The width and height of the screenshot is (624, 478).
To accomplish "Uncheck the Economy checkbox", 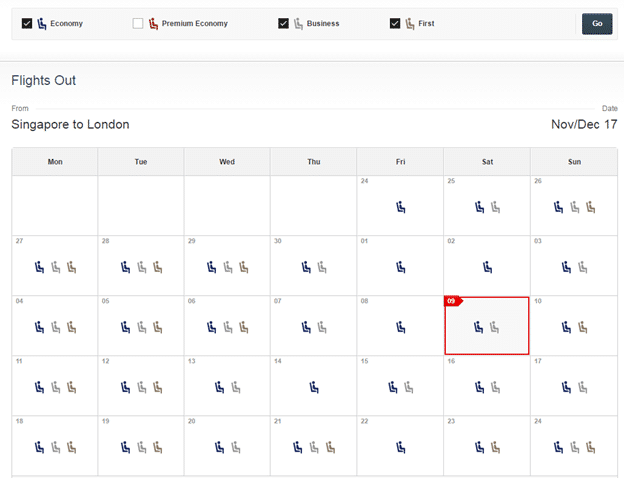I will tap(27, 23).
